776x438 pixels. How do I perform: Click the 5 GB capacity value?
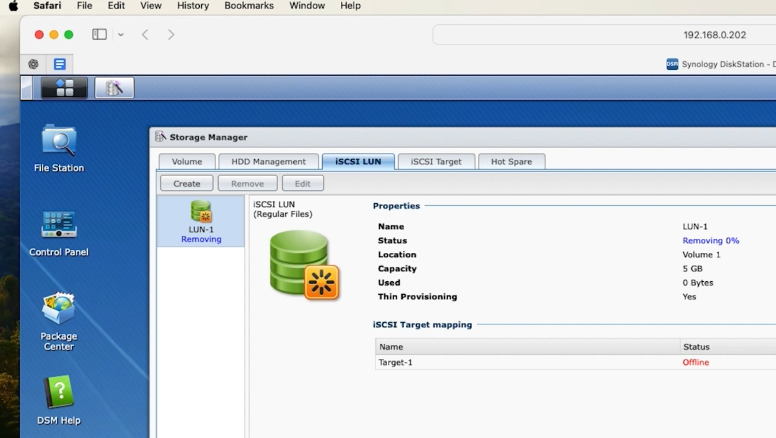[692, 269]
